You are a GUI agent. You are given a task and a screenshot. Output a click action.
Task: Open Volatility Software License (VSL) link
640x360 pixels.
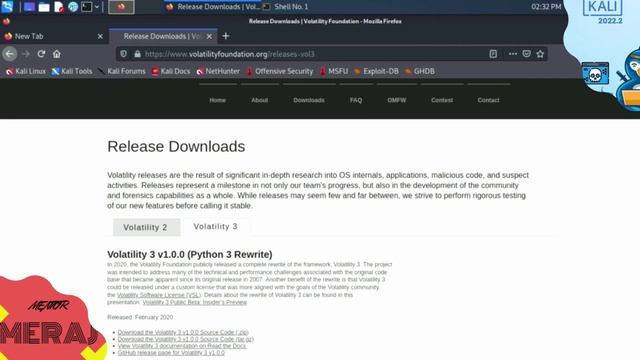(159, 295)
